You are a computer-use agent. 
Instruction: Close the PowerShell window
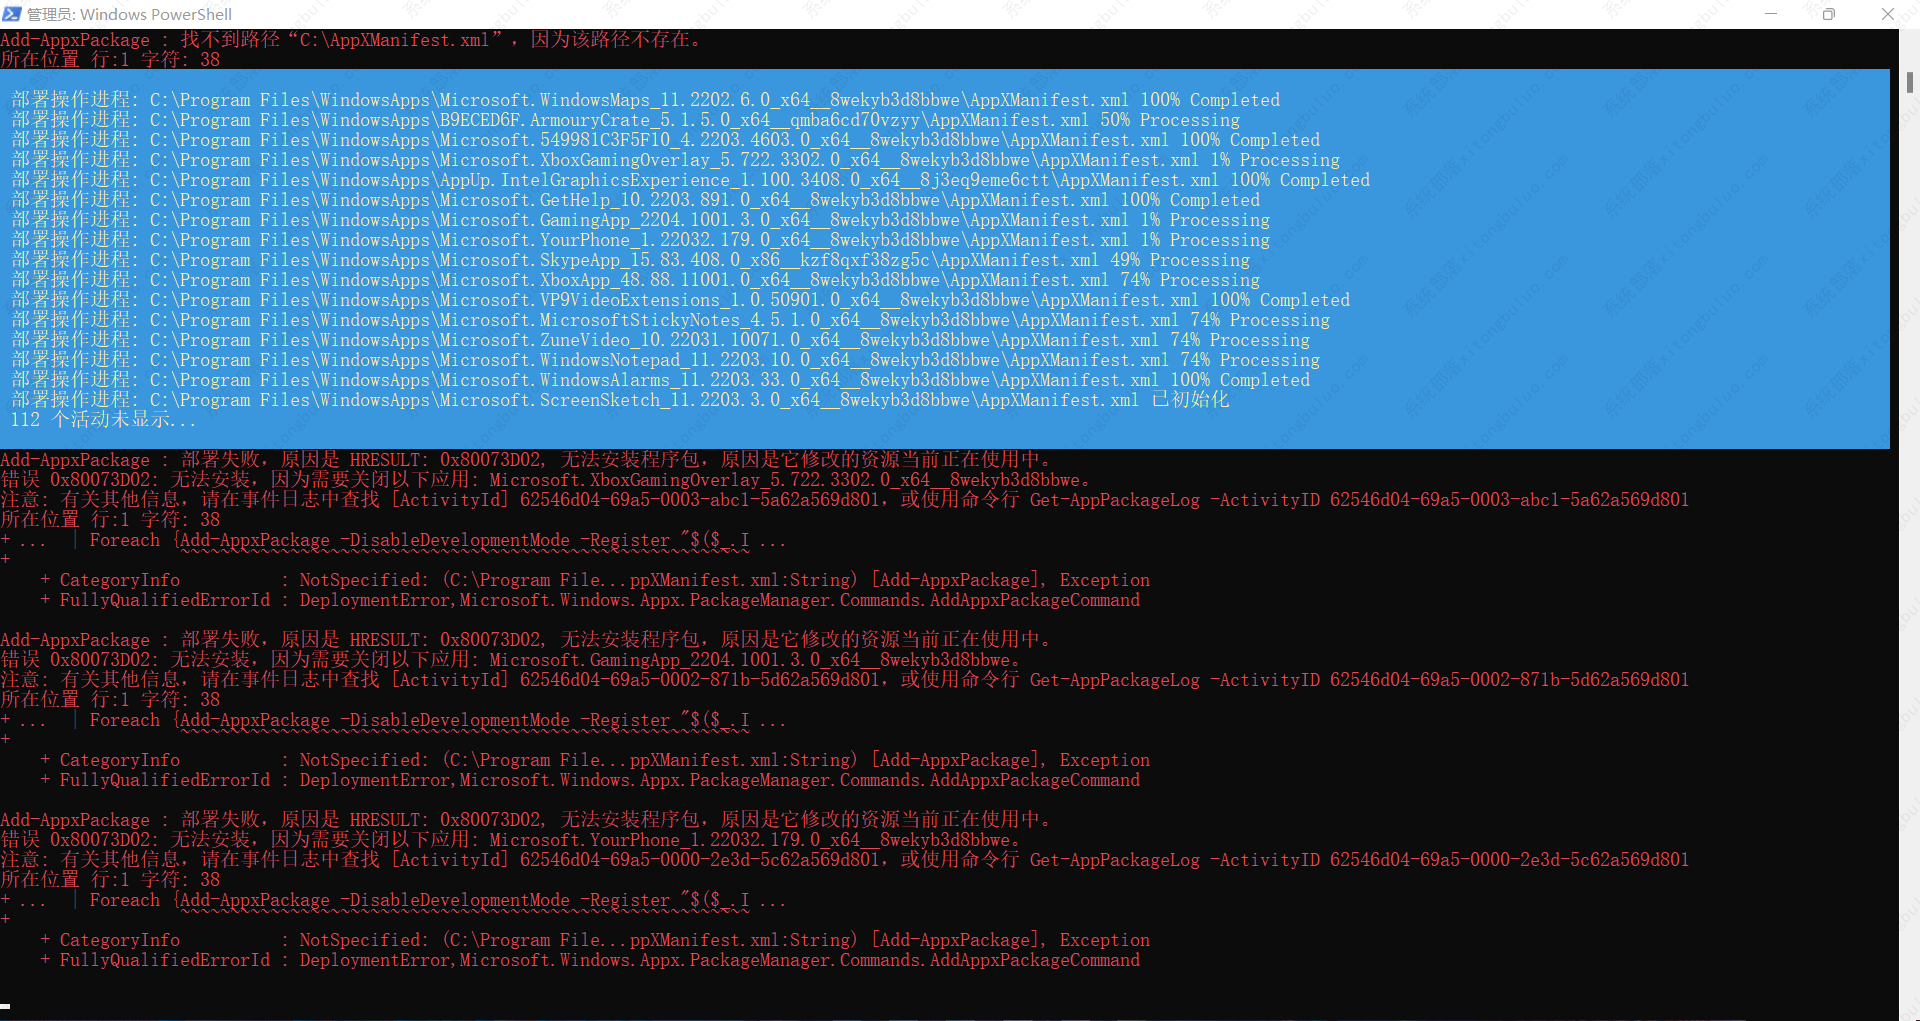(x=1887, y=14)
